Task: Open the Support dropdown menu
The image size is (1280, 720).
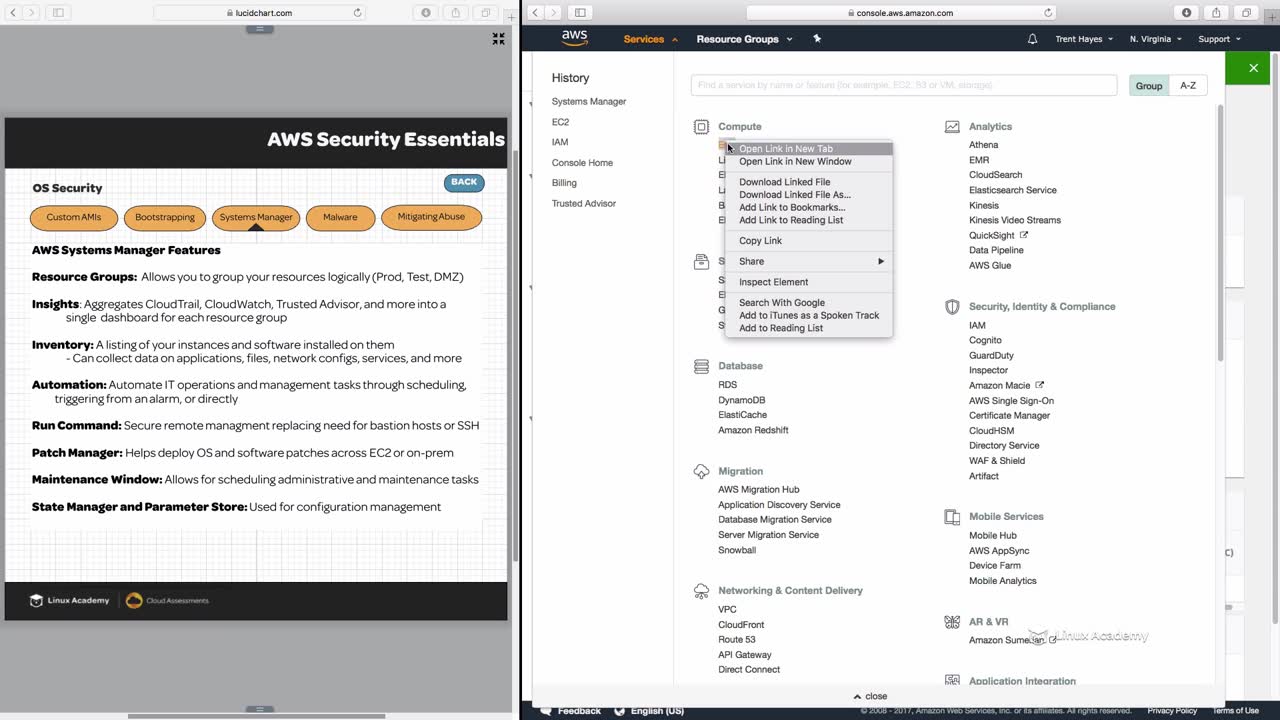Action: point(1219,39)
